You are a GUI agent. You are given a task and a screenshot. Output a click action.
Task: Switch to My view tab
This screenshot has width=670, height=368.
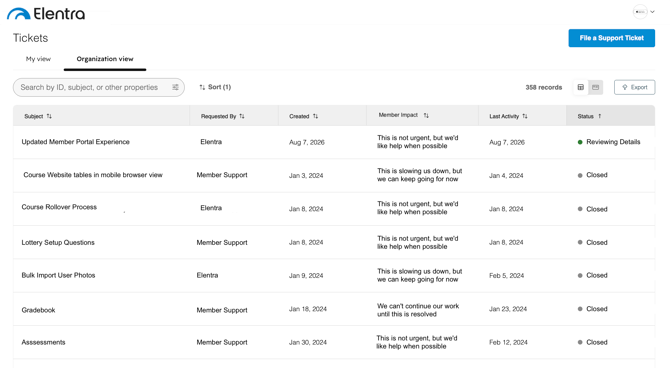click(38, 59)
